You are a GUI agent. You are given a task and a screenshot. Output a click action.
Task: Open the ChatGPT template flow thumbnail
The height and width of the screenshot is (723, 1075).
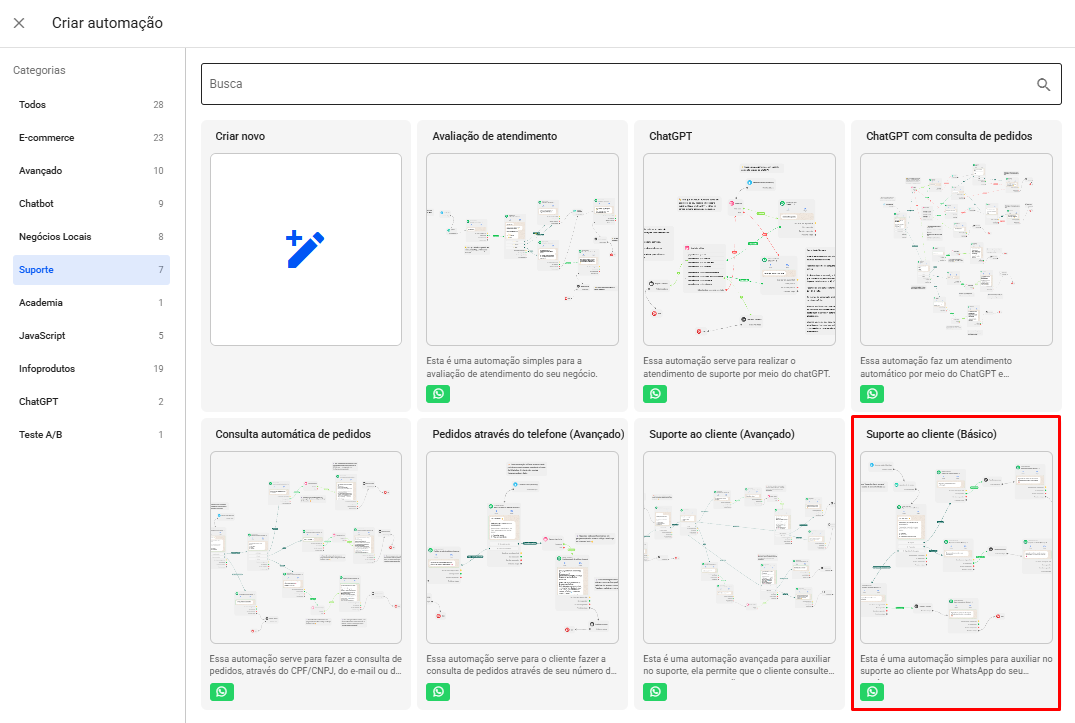pos(739,249)
